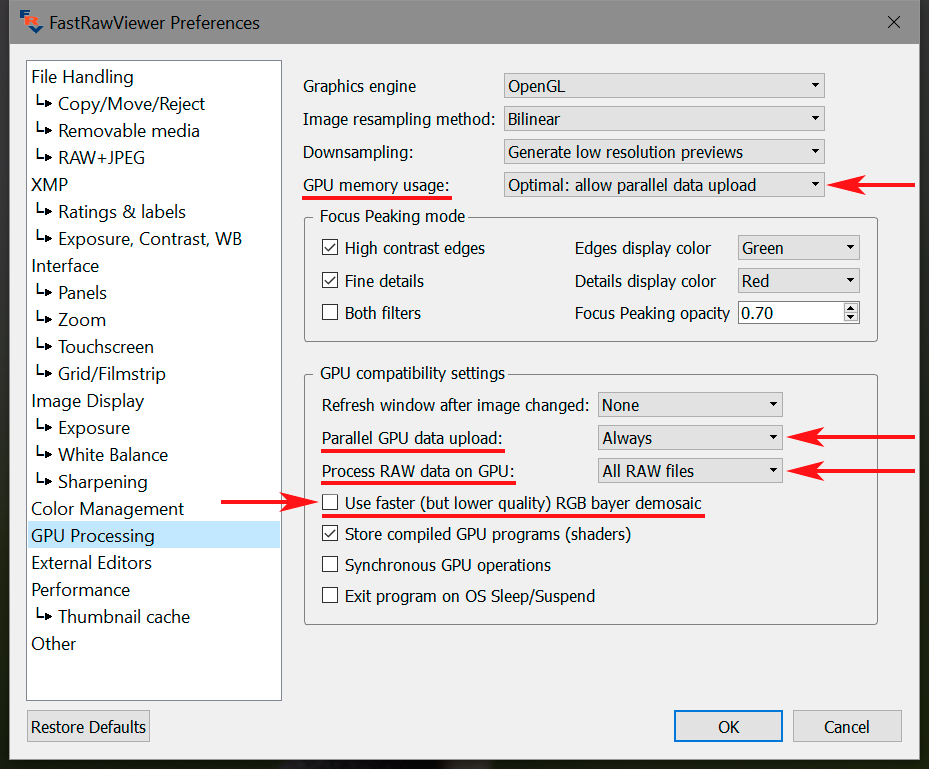Open Copy/Move/Reject settings page
929x769 pixels.
(x=131, y=104)
